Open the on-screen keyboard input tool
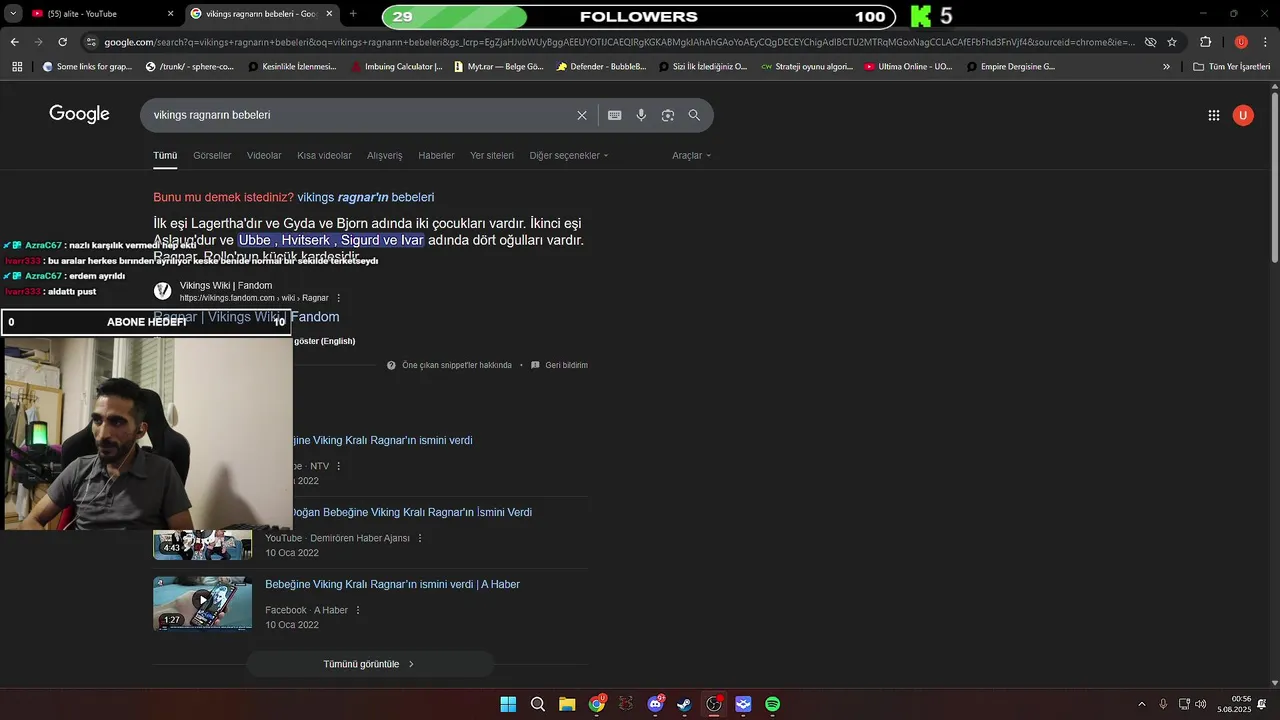 pyautogui.click(x=615, y=115)
